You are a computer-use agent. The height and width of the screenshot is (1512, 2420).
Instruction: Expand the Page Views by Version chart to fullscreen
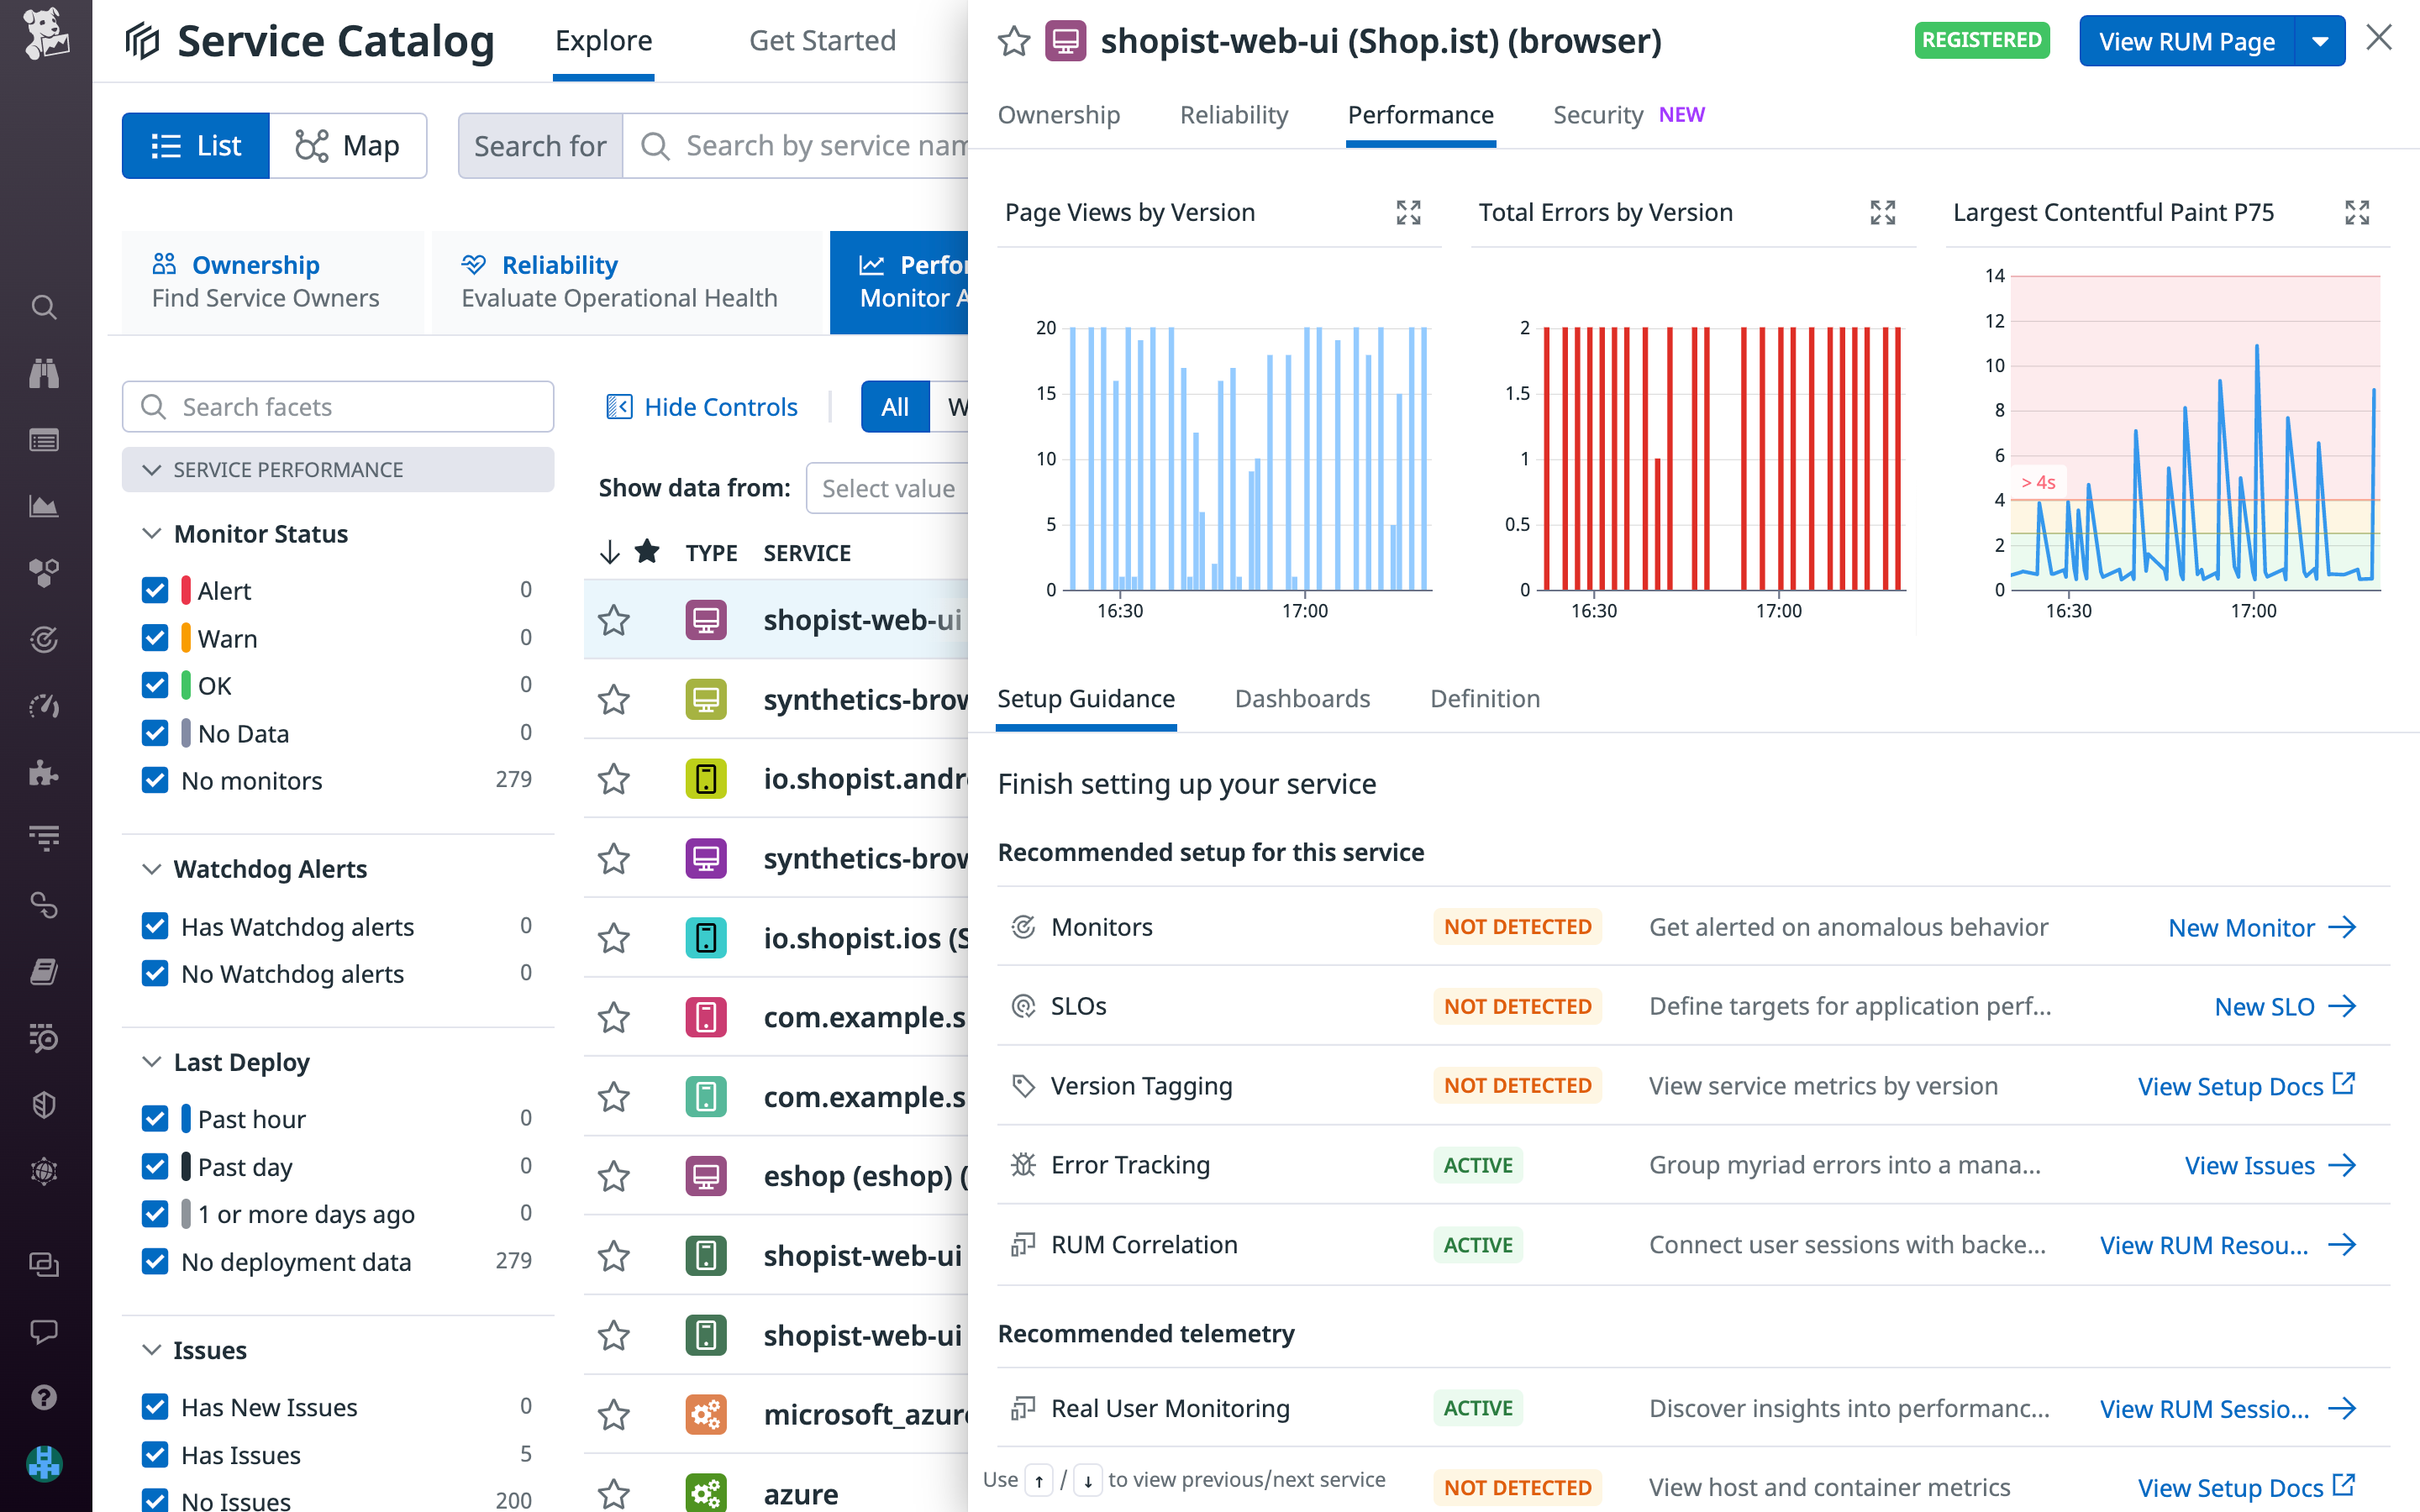[1408, 212]
